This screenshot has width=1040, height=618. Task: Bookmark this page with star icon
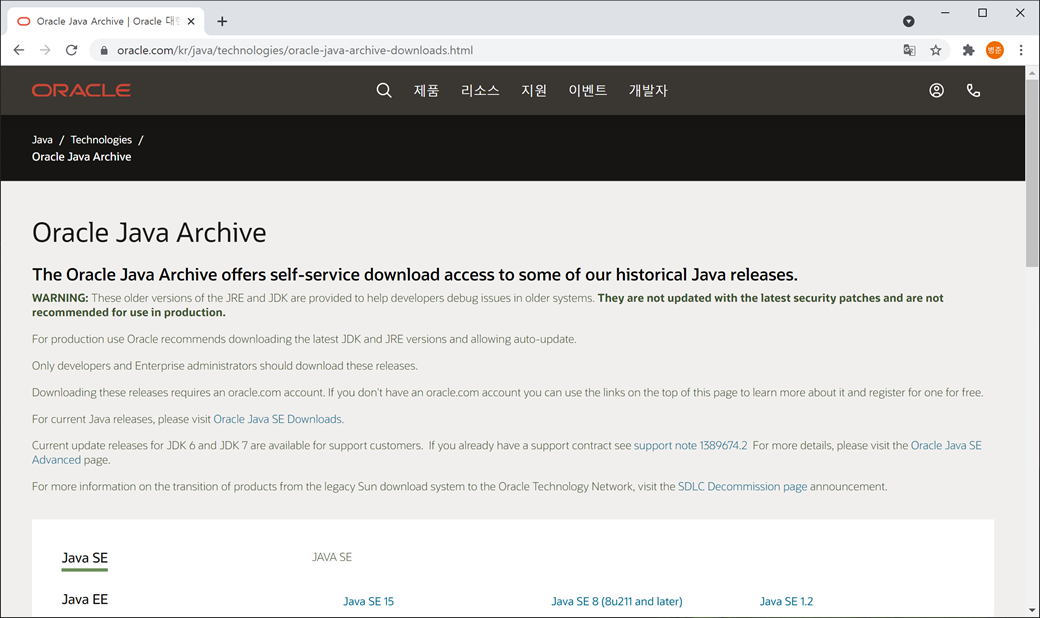[x=935, y=50]
